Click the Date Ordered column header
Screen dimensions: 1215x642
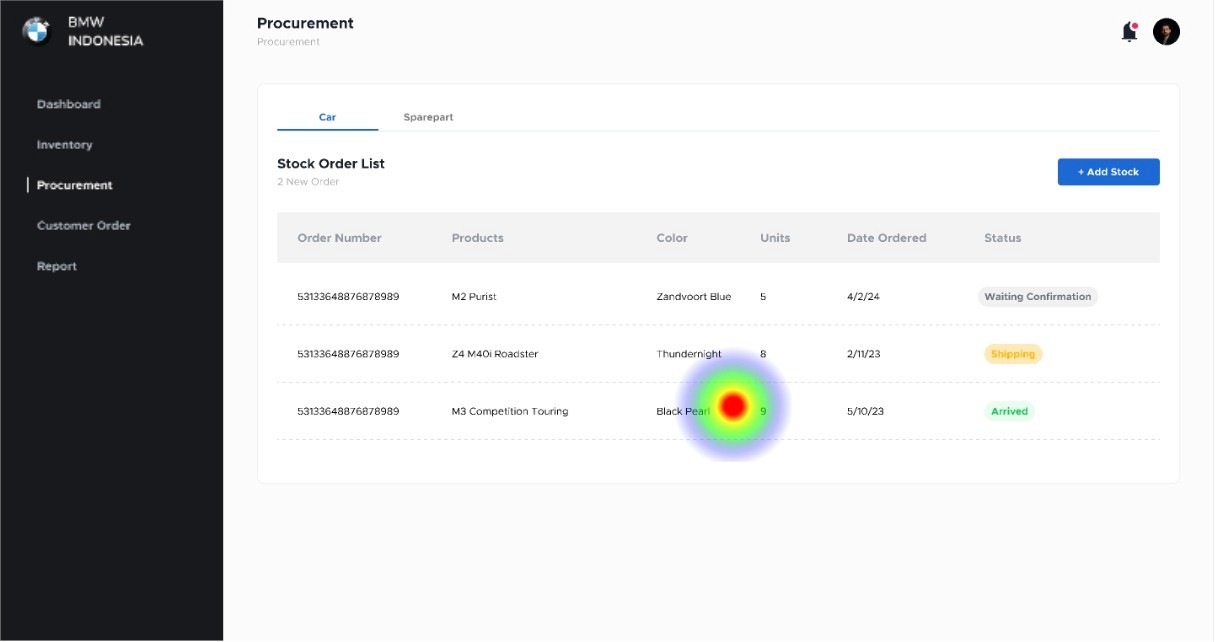pyautogui.click(x=886, y=238)
